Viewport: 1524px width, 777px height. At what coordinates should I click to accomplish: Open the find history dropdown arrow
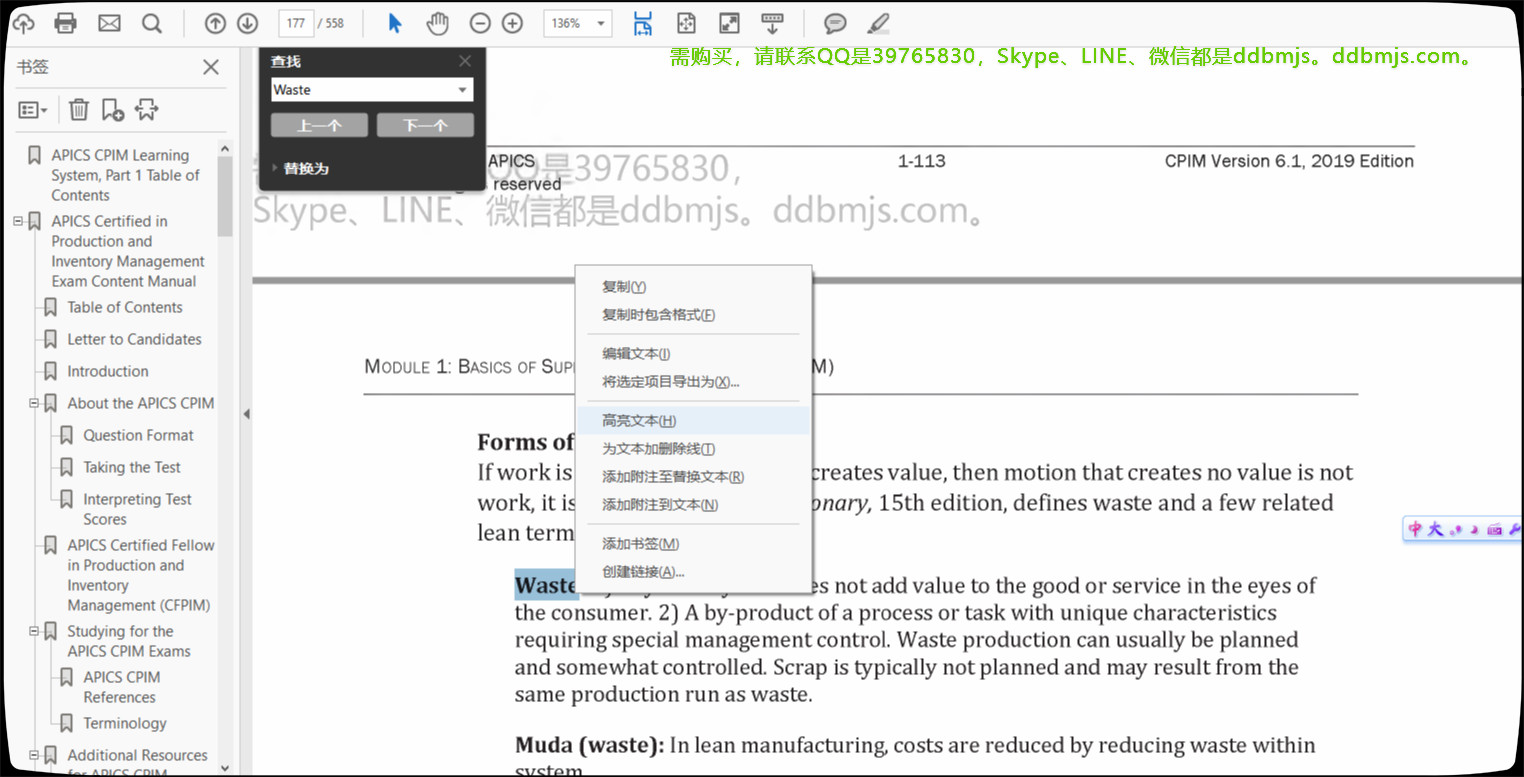pos(462,90)
